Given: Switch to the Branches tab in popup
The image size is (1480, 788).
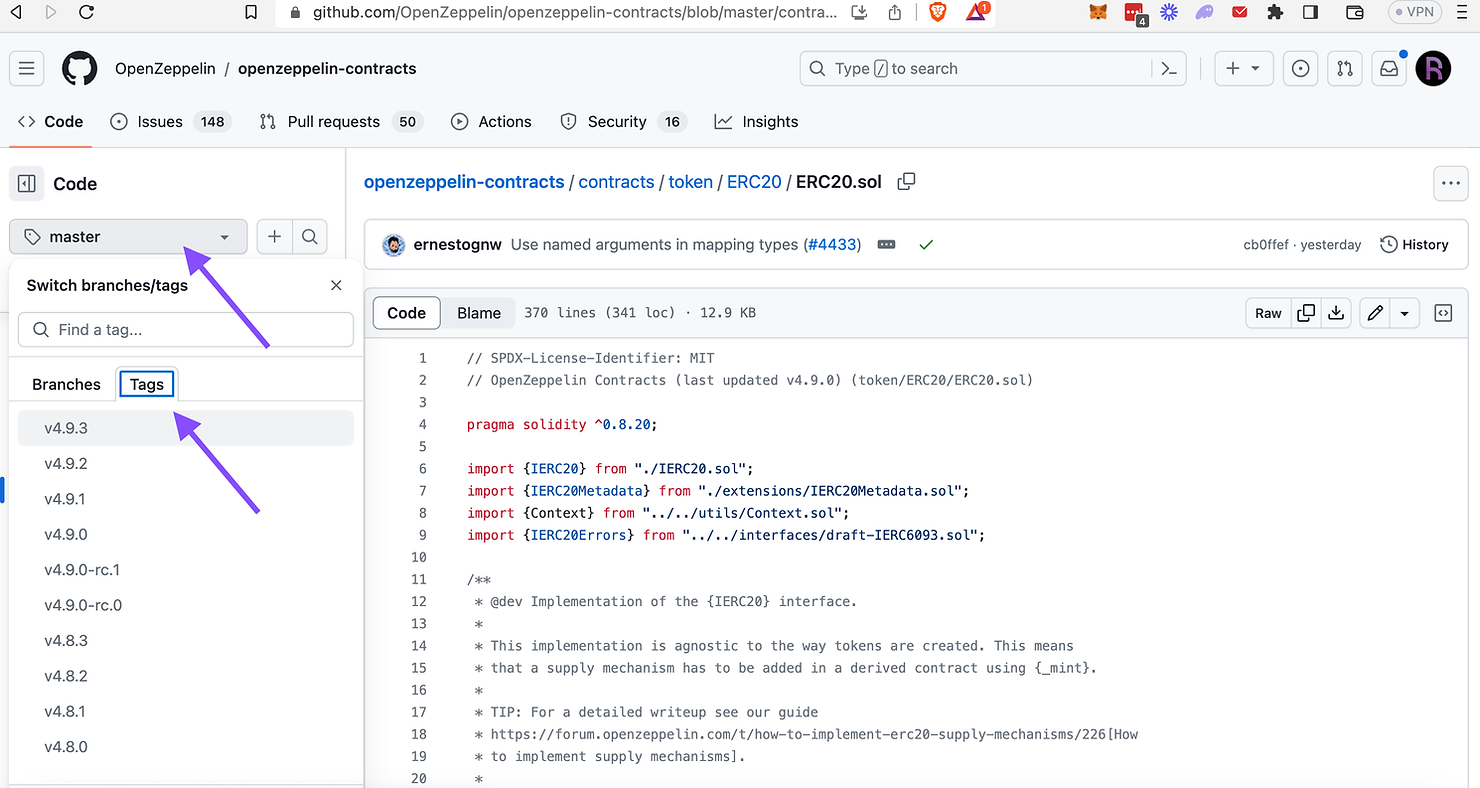Looking at the screenshot, I should click(x=66, y=384).
